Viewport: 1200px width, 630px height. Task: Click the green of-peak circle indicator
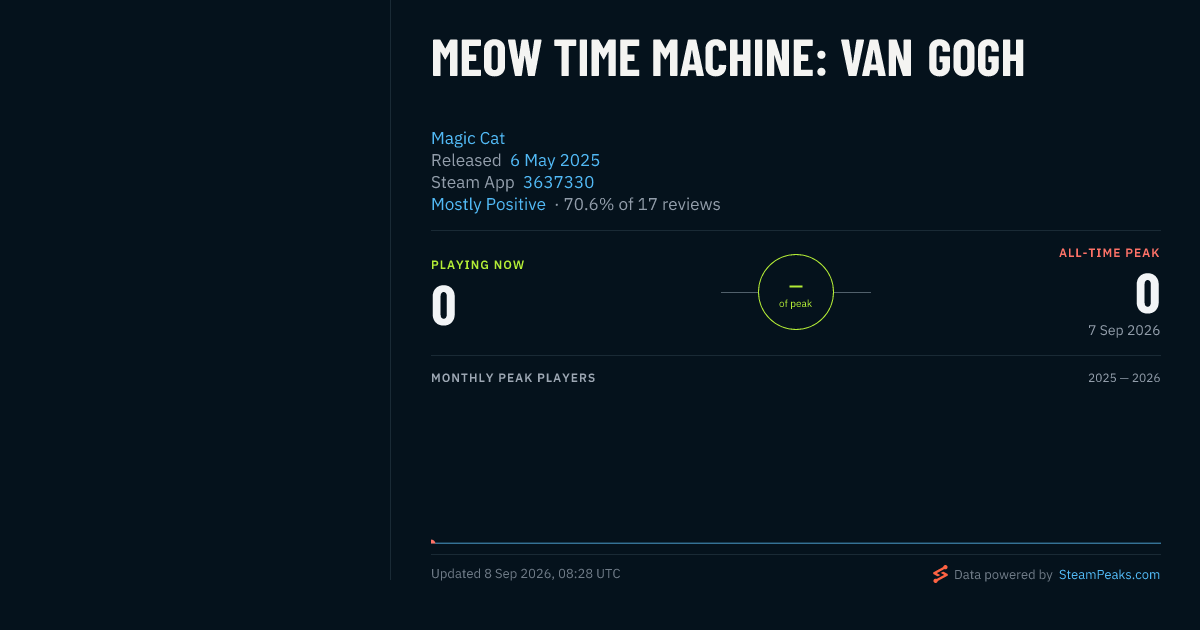[796, 292]
